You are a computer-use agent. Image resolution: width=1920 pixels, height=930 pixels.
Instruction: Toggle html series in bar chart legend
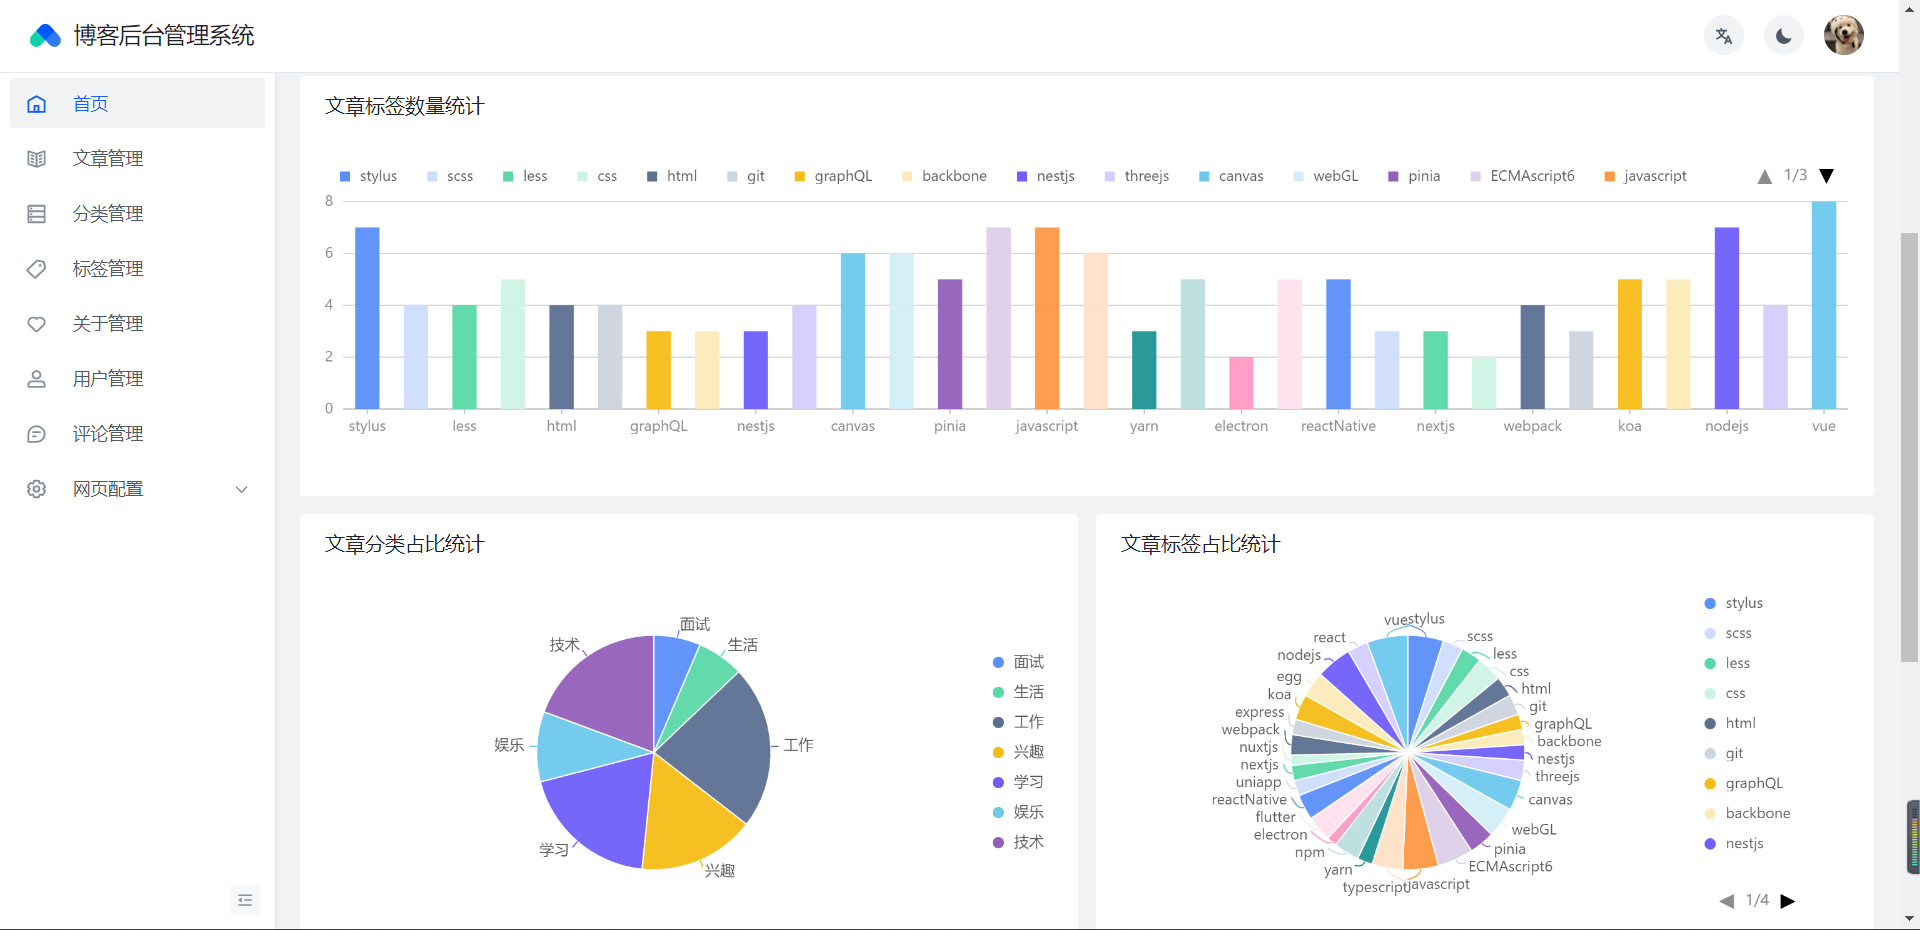coord(672,176)
